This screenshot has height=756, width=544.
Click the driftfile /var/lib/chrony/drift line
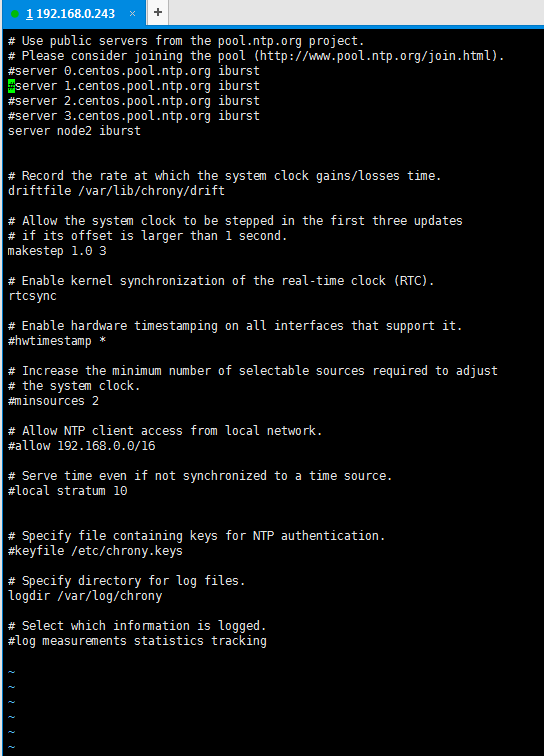116,191
